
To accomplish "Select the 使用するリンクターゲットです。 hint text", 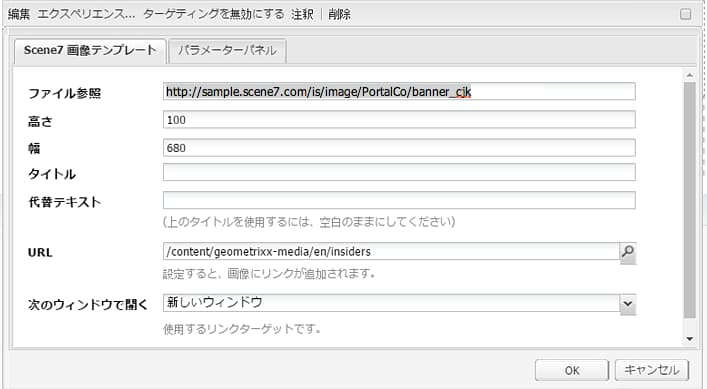I will (242, 329).
